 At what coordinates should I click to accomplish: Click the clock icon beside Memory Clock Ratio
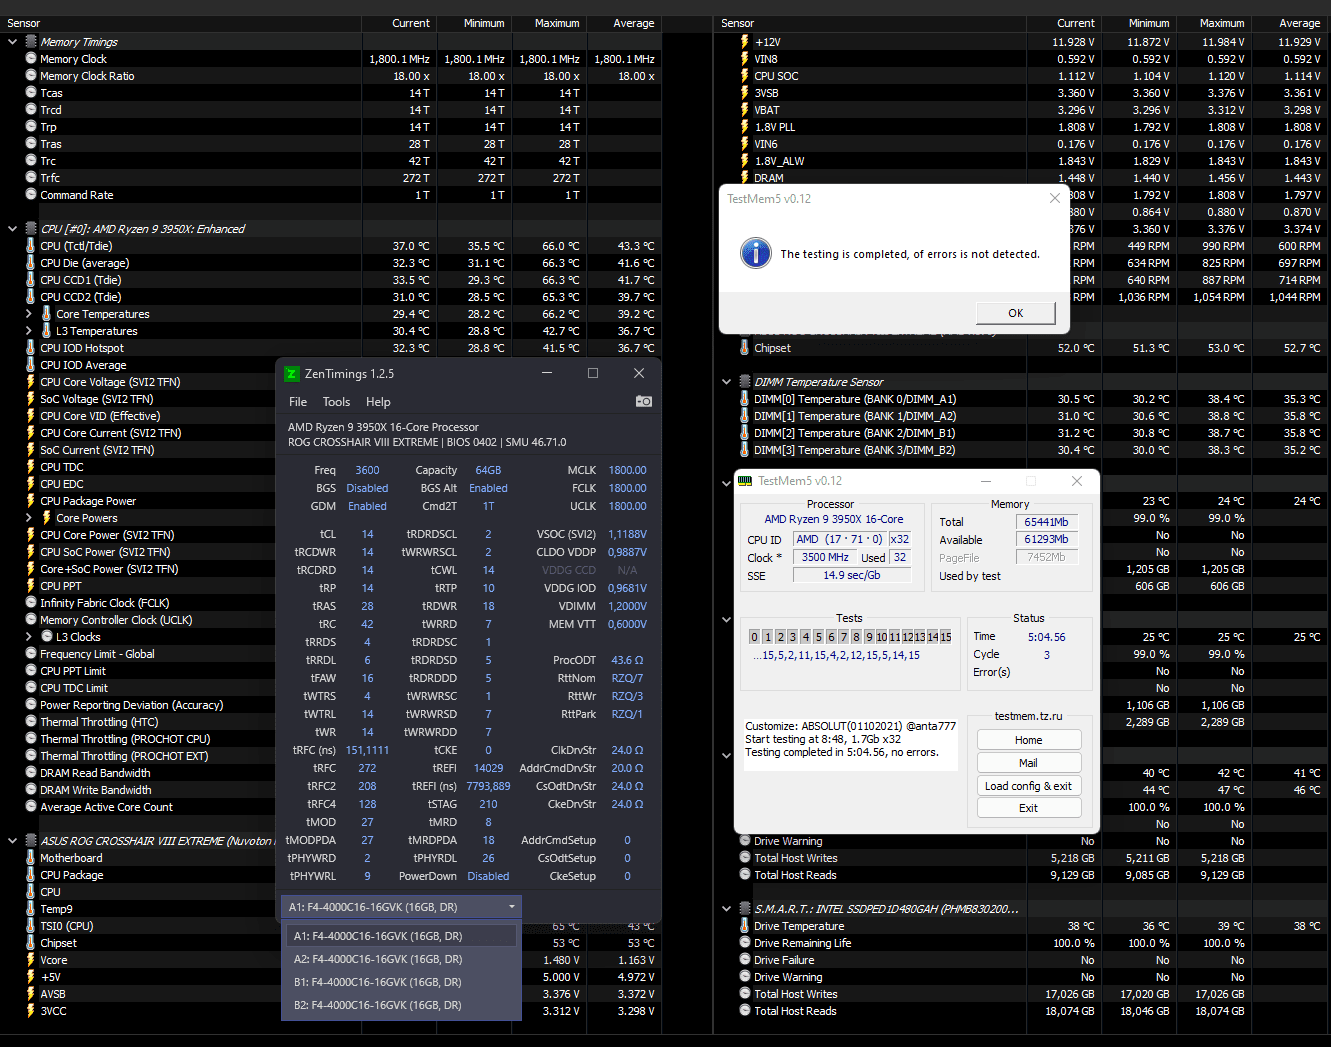click(31, 76)
